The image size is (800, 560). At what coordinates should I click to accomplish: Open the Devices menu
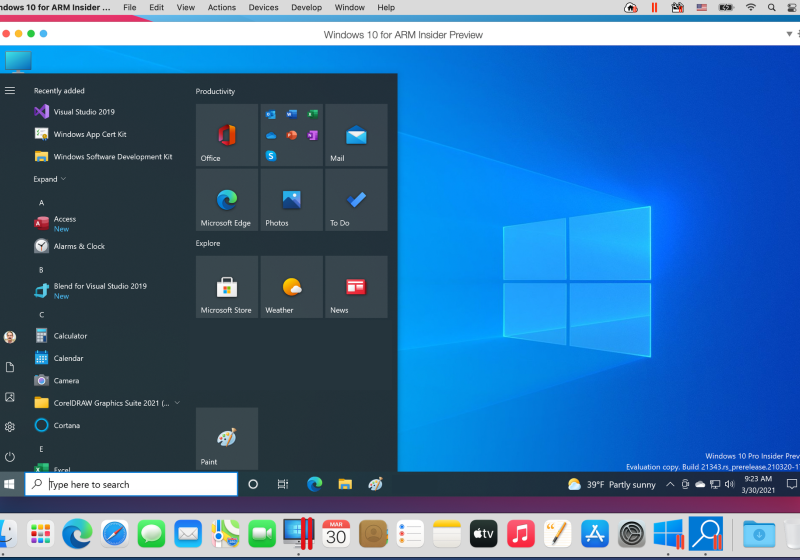coord(263,7)
